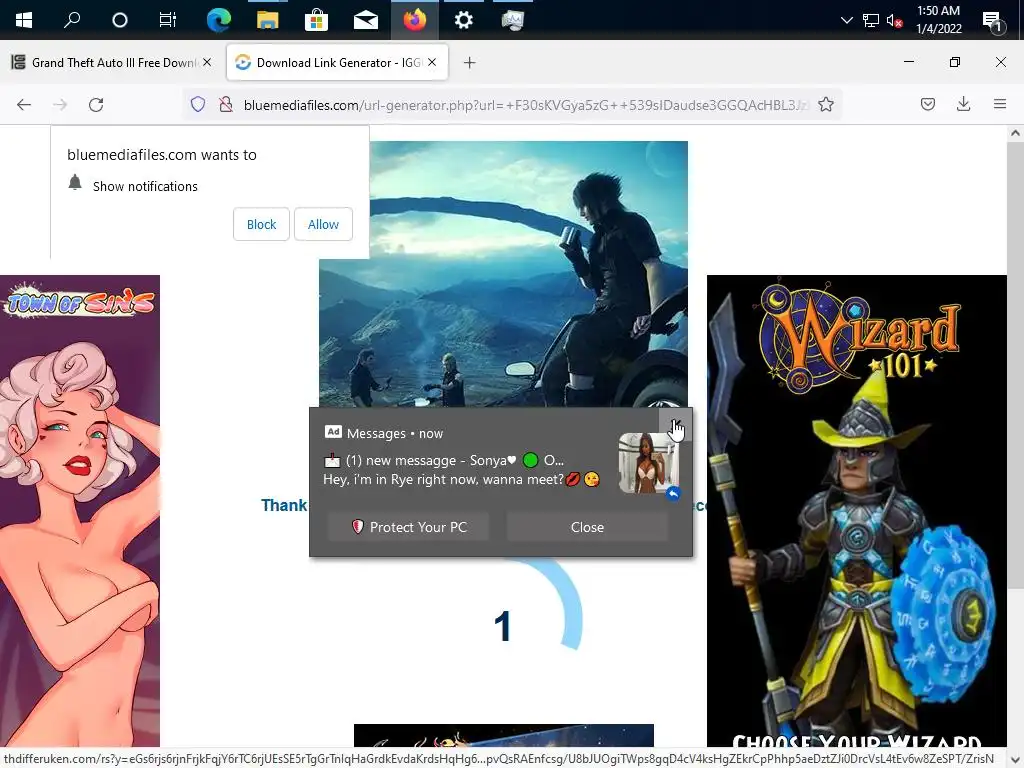The image size is (1024, 768).
Task: Open network status tray icon
Action: tap(871, 20)
